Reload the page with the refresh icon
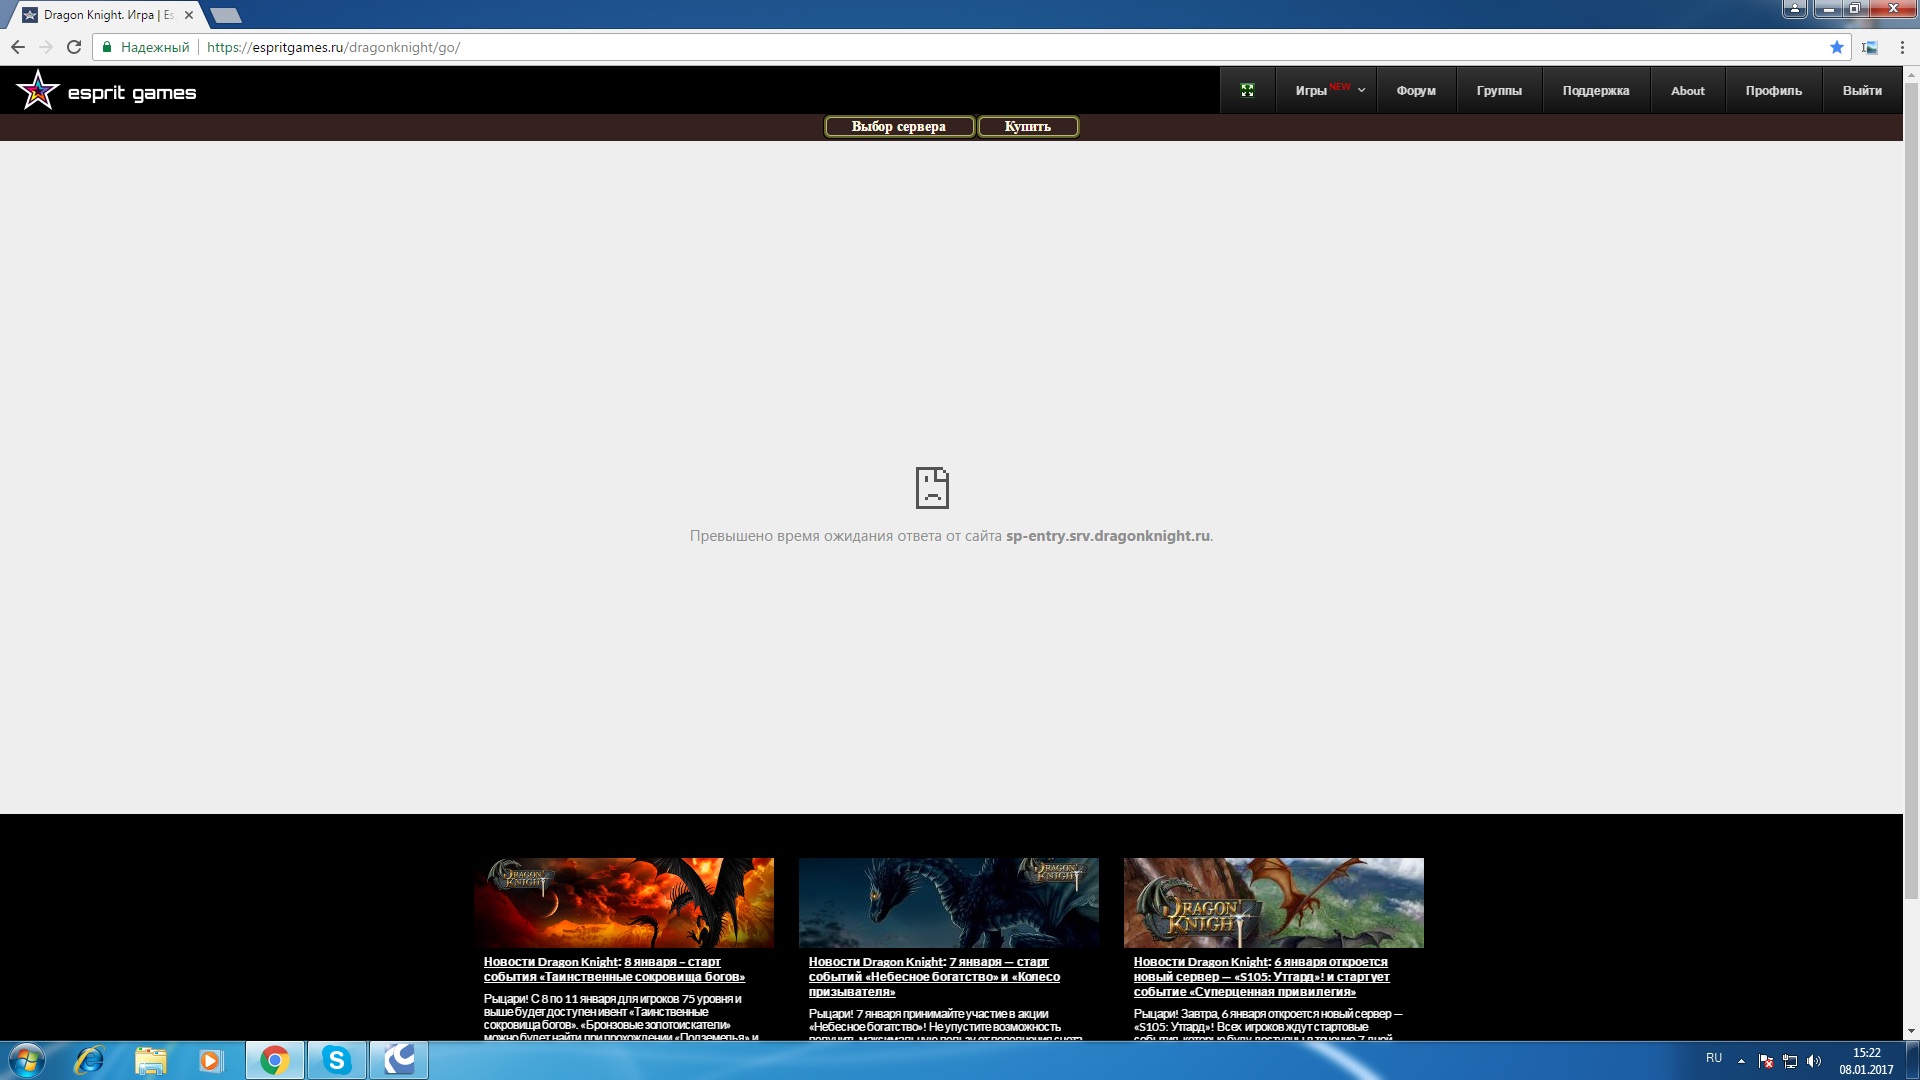The image size is (1920, 1080). click(74, 47)
